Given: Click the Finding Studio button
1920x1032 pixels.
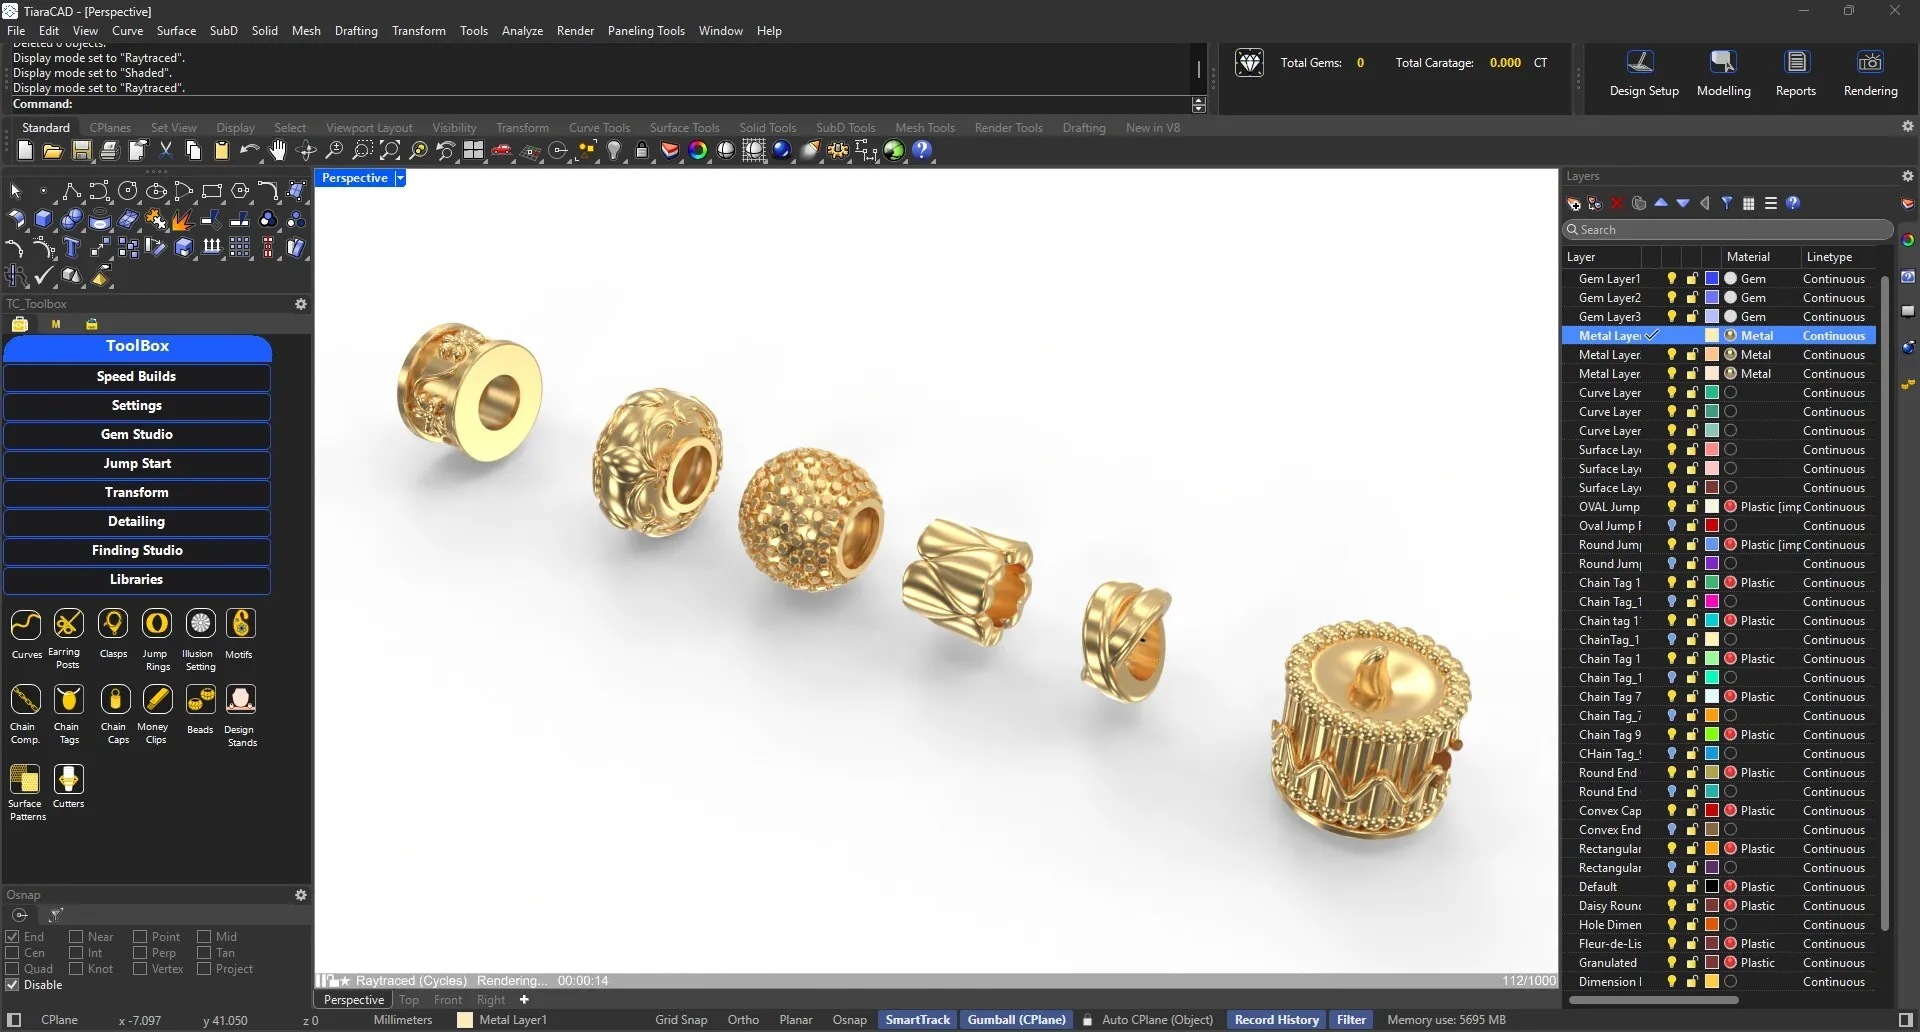Looking at the screenshot, I should 137,551.
